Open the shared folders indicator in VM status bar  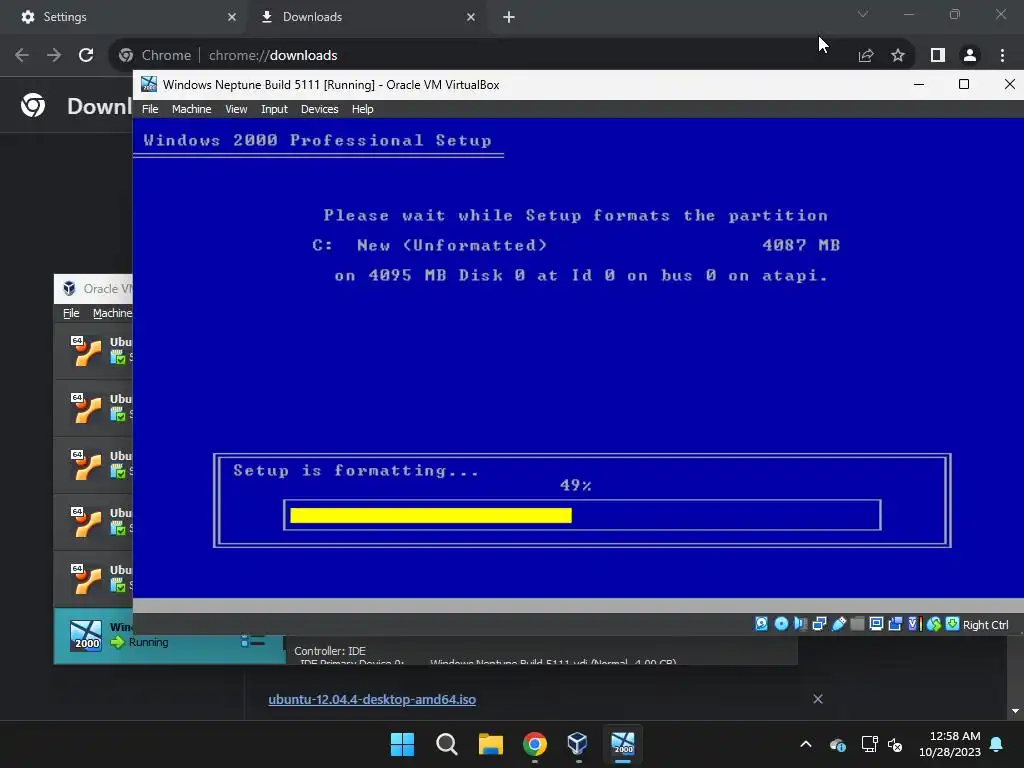pos(857,624)
